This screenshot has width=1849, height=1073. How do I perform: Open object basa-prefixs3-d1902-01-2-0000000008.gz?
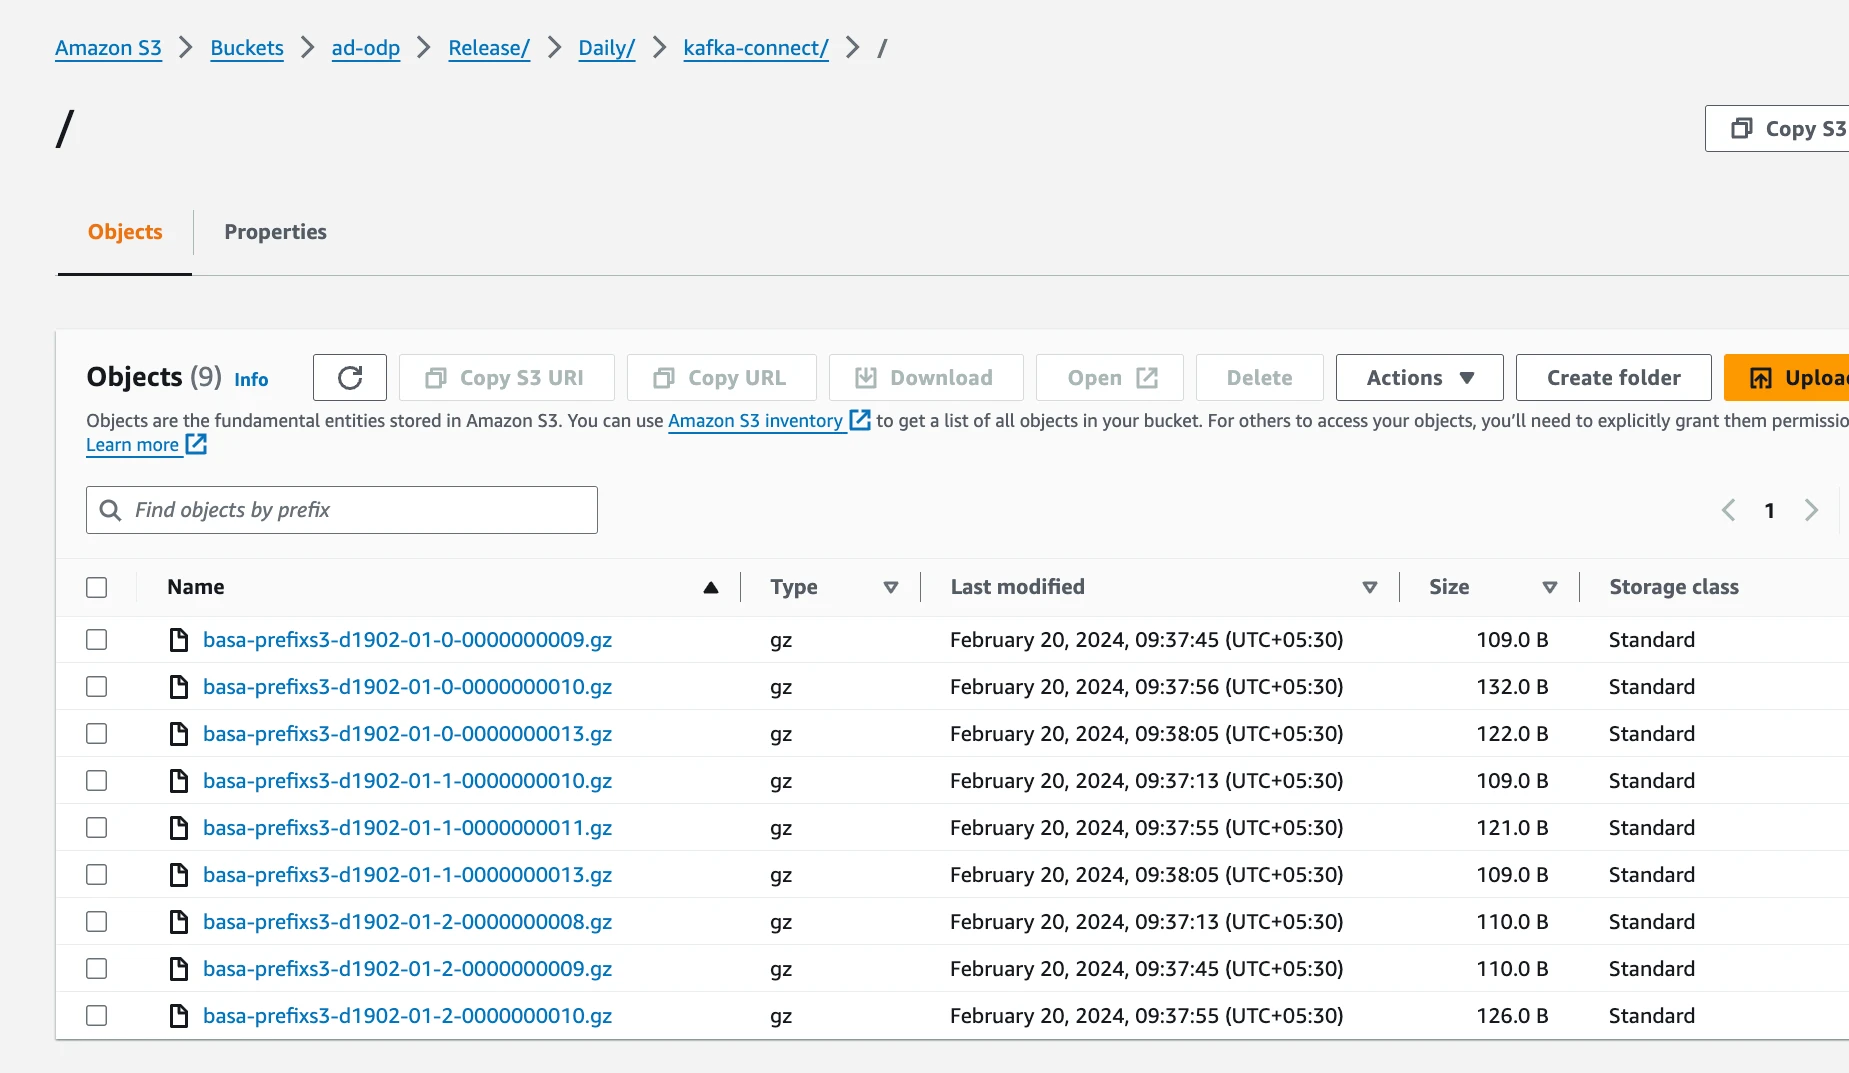(407, 922)
